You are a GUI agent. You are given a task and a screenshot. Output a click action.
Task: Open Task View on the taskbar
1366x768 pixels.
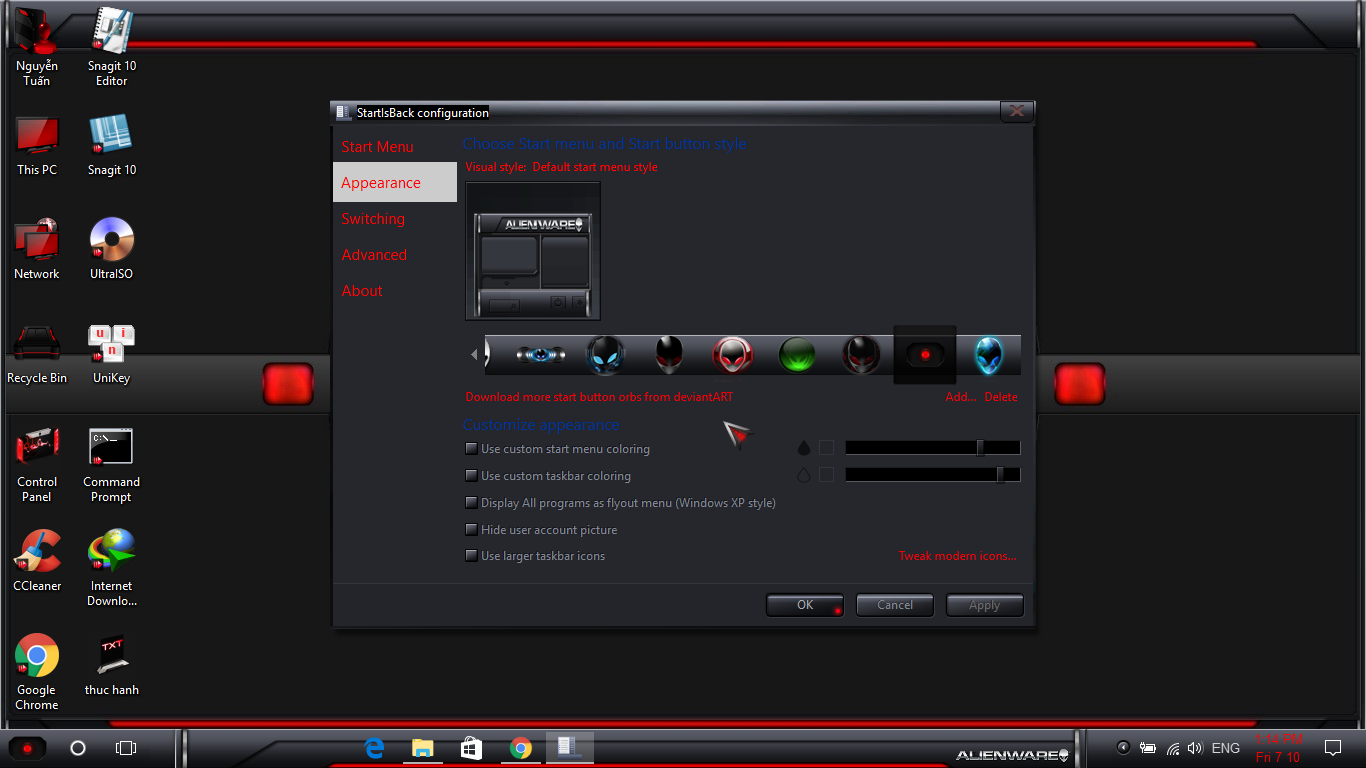click(x=126, y=748)
